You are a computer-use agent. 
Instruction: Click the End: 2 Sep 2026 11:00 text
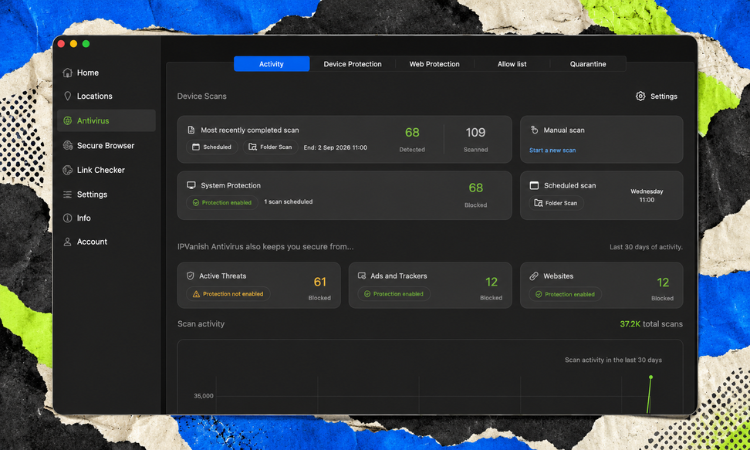[x=335, y=147]
